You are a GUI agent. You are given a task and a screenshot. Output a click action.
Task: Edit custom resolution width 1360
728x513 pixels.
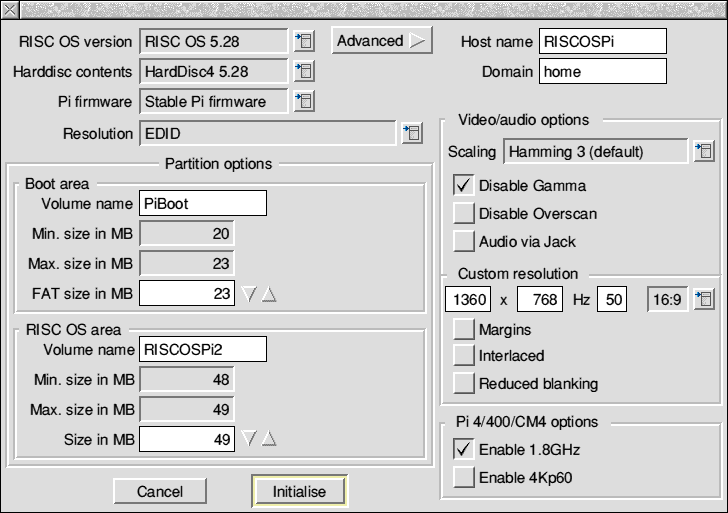coord(468,299)
